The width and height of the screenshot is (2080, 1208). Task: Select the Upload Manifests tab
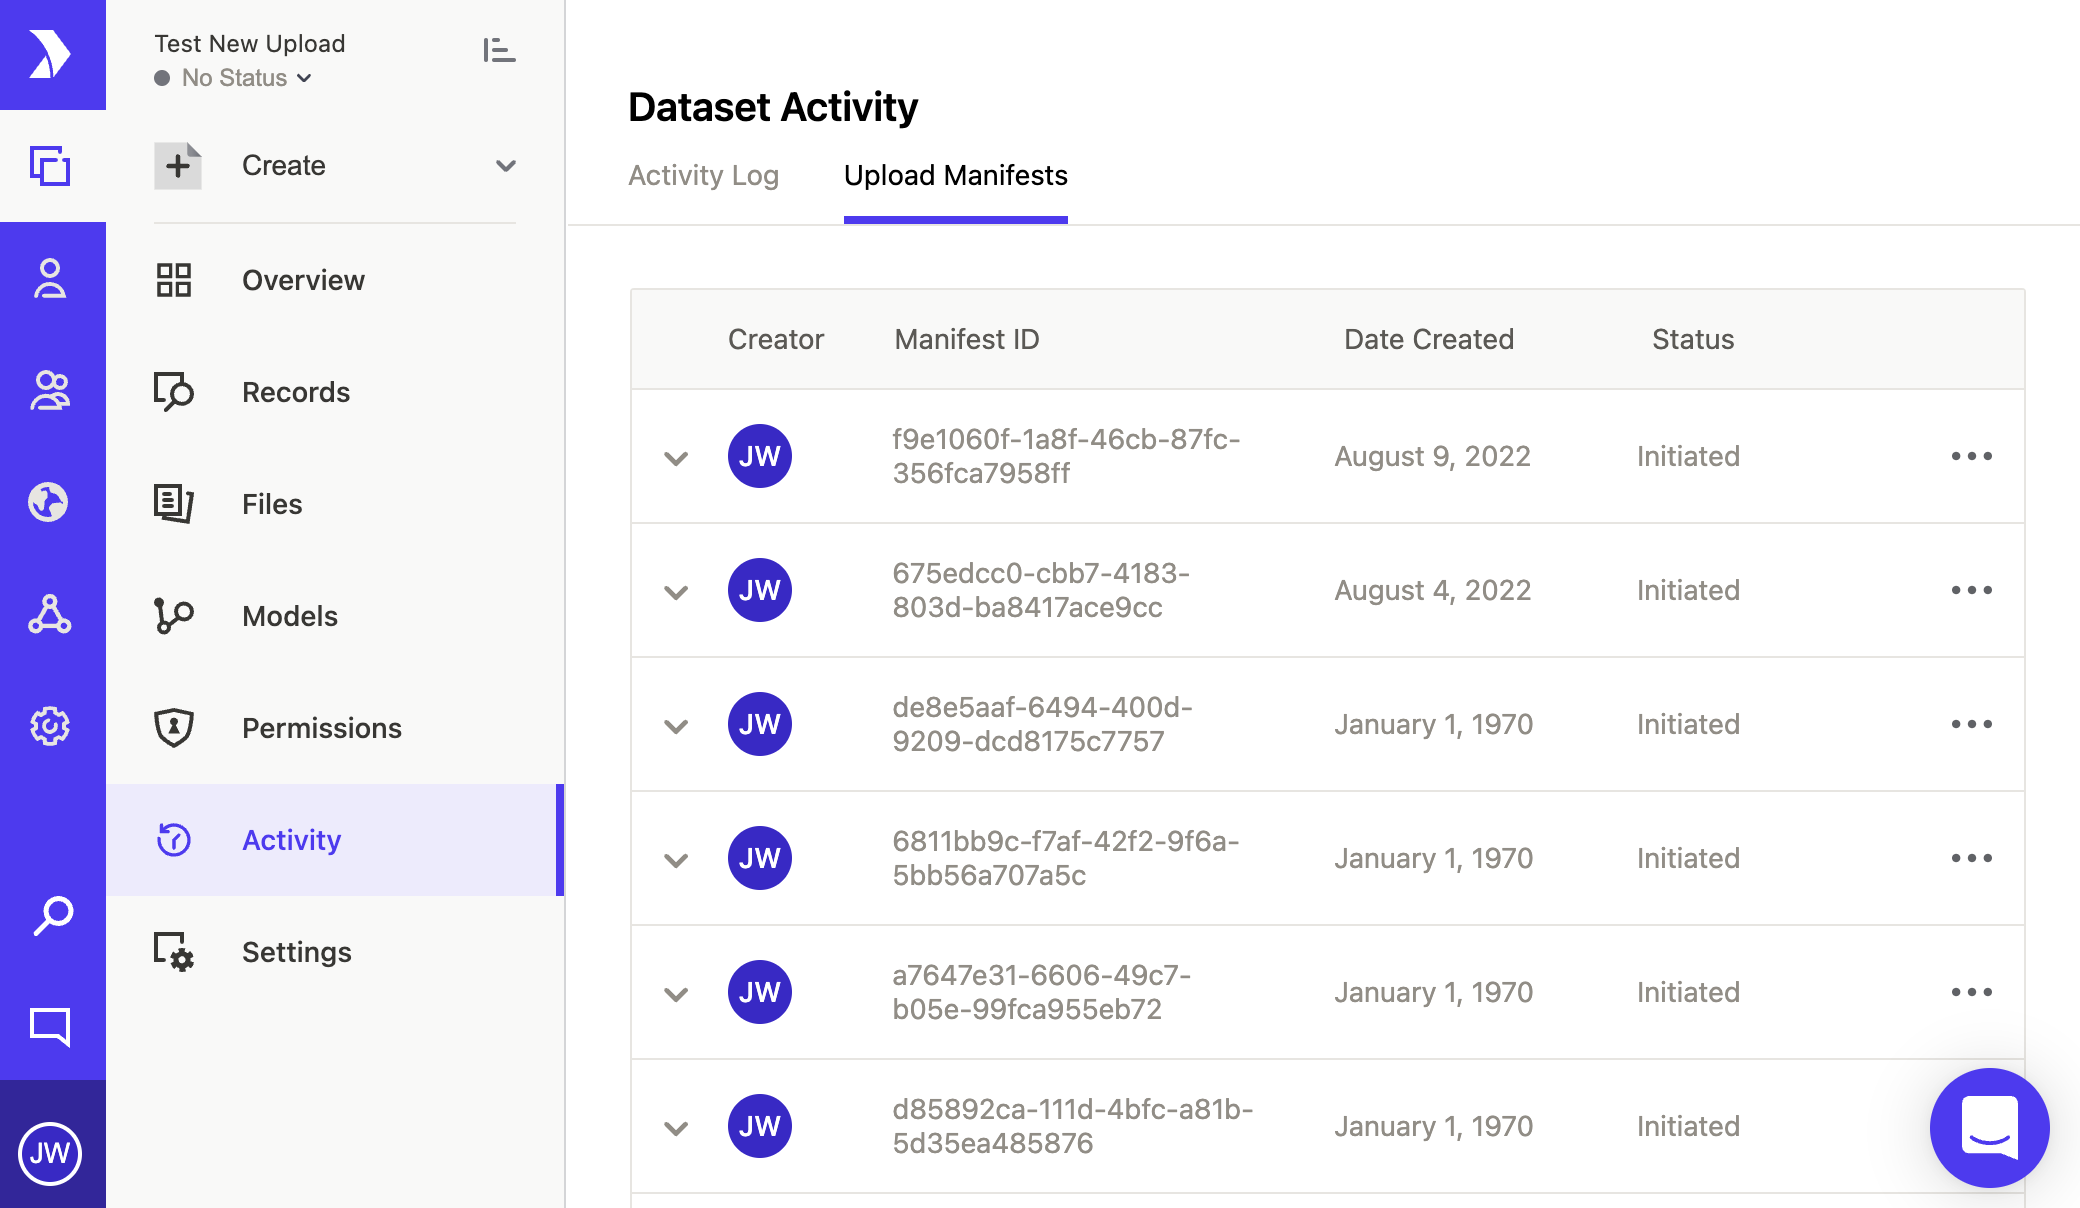955,176
